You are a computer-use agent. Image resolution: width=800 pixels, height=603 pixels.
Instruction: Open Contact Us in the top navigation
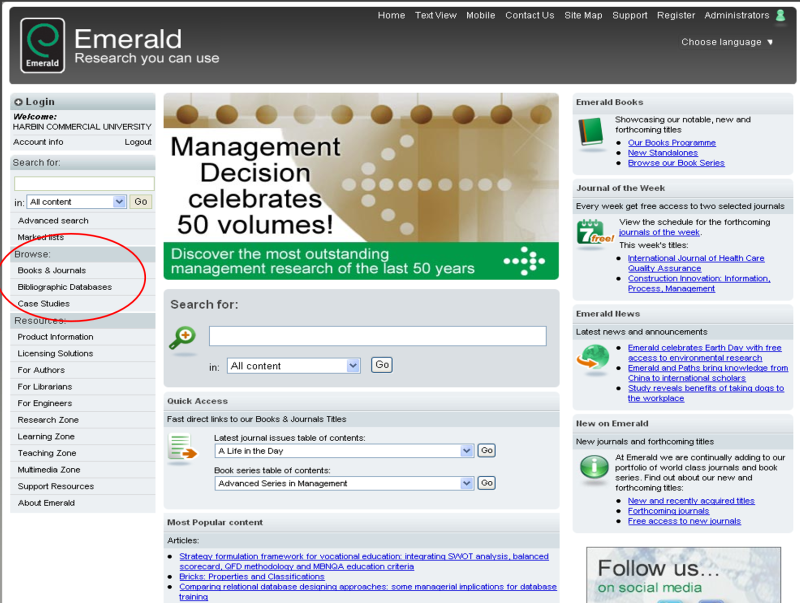530,15
